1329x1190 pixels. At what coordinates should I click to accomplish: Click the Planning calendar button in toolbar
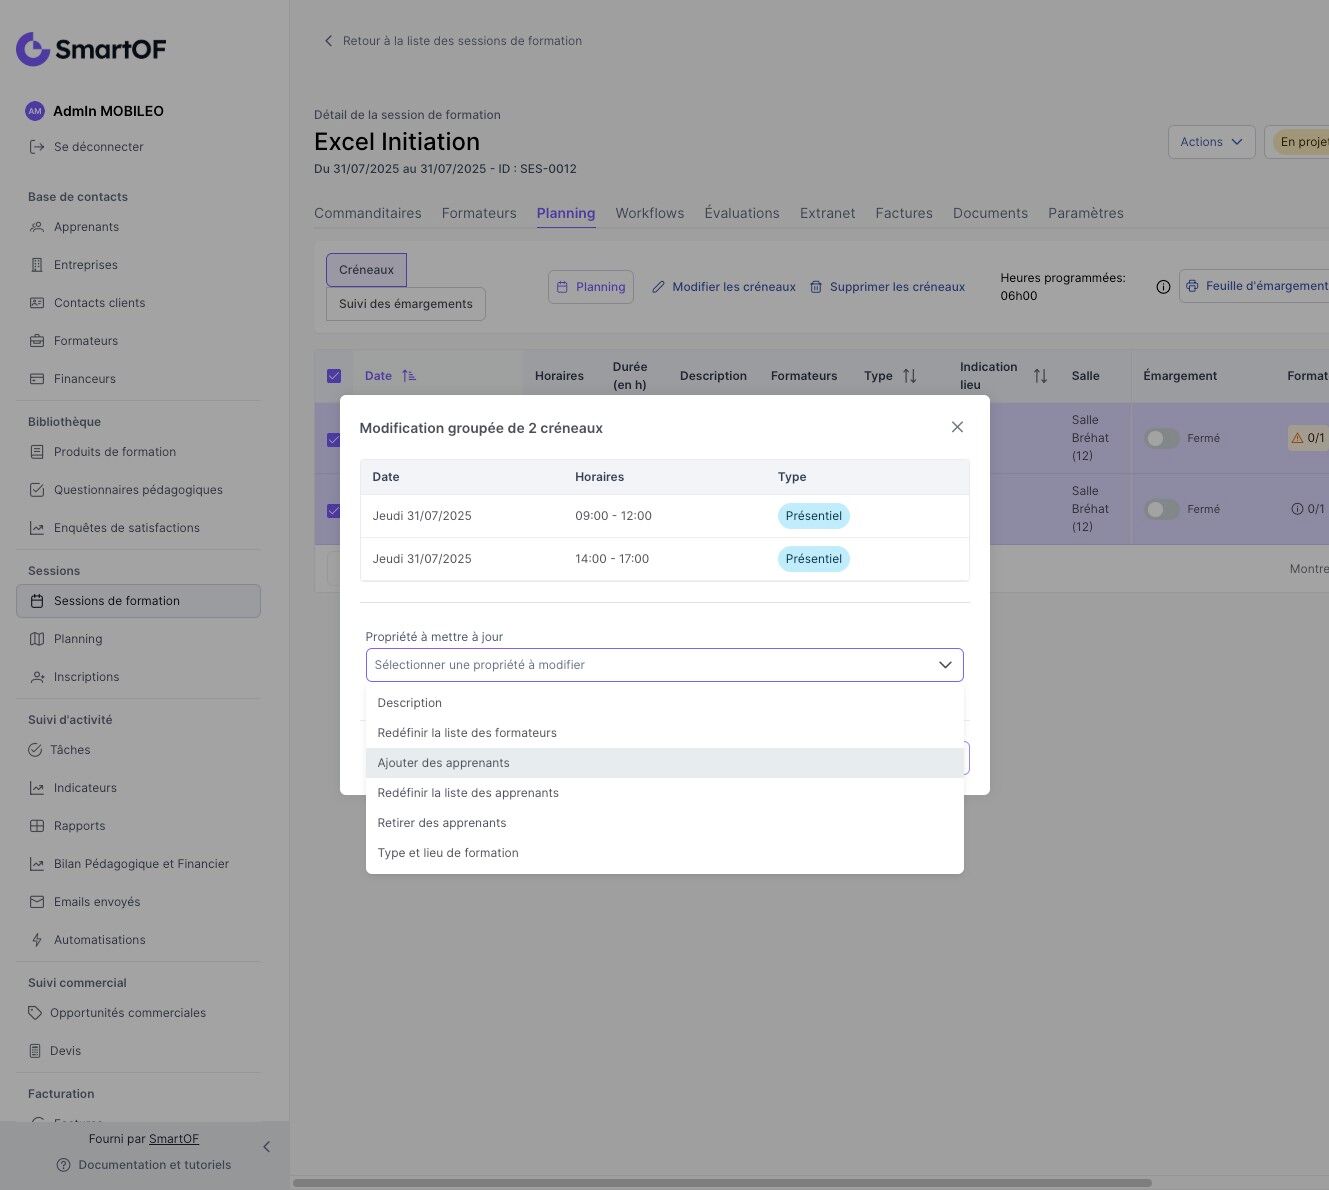pyautogui.click(x=591, y=287)
